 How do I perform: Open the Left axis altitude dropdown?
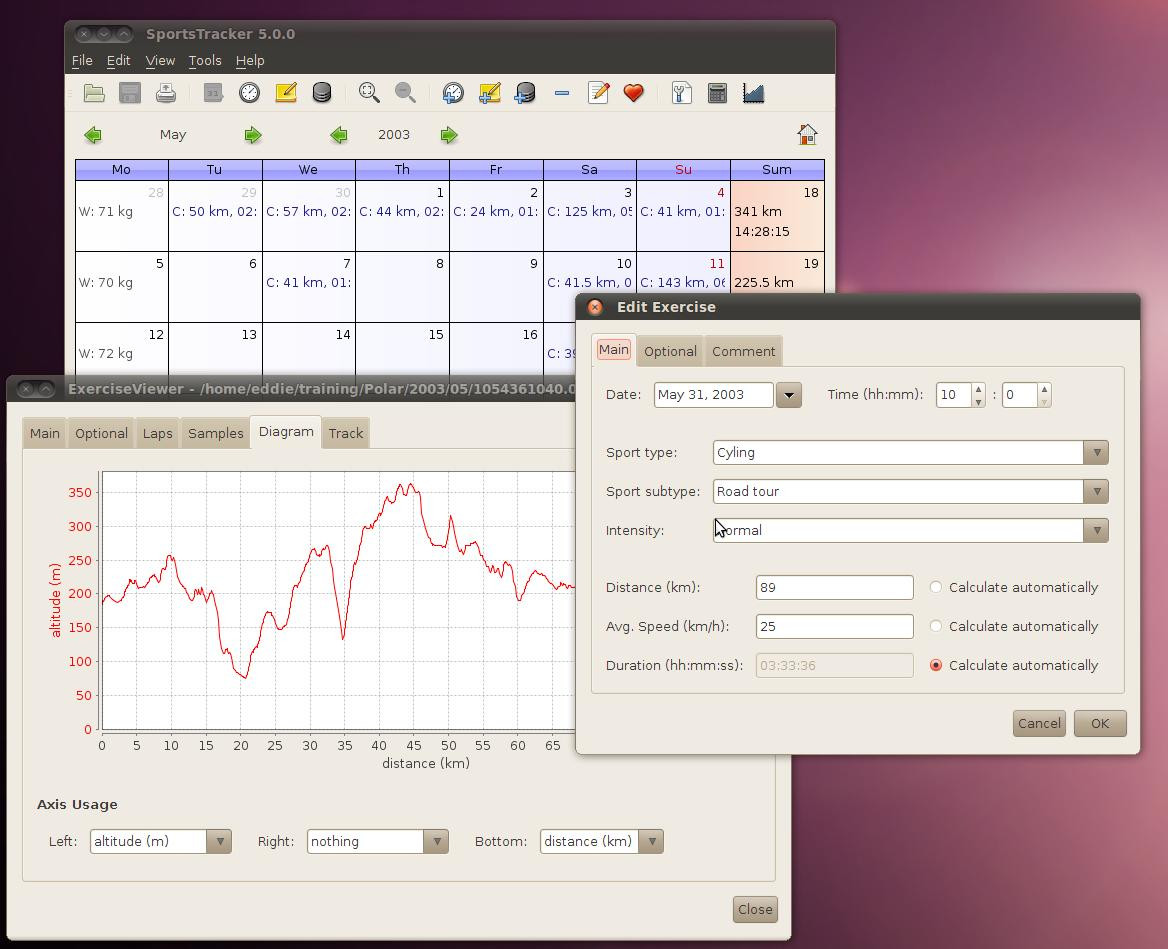219,841
